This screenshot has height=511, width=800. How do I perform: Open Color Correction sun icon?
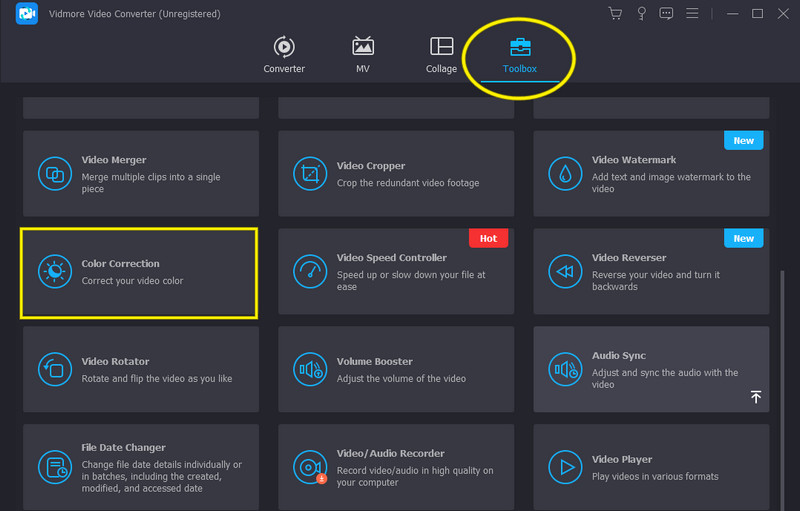click(x=53, y=272)
